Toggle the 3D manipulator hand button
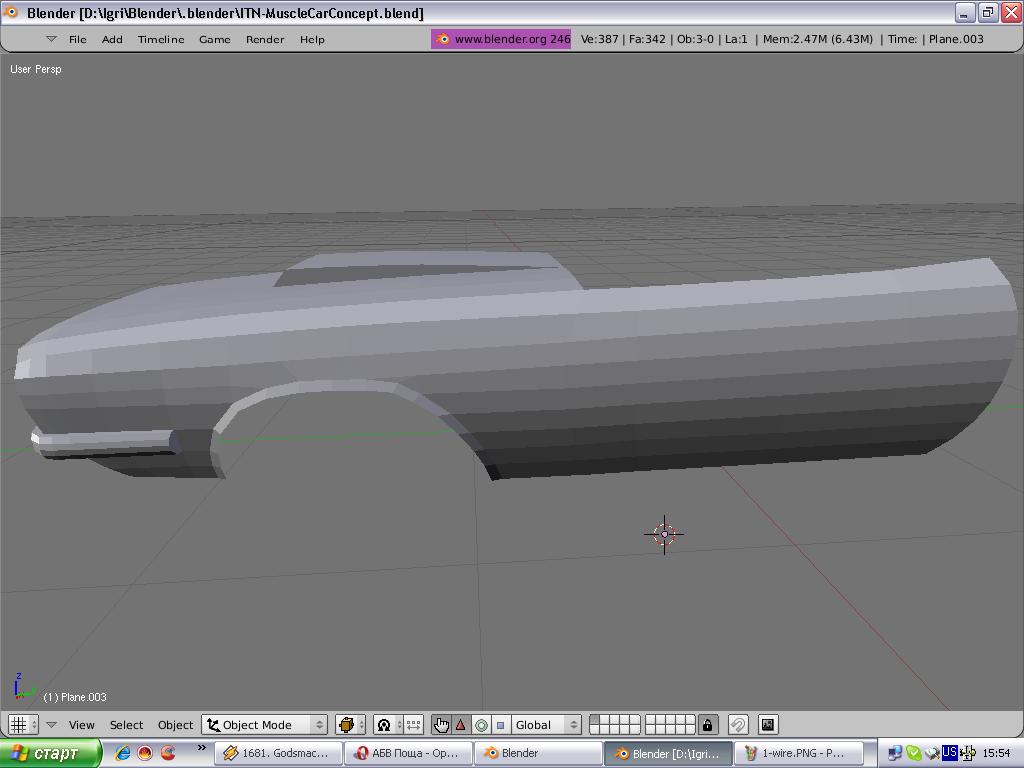This screenshot has height=768, width=1024. point(441,725)
